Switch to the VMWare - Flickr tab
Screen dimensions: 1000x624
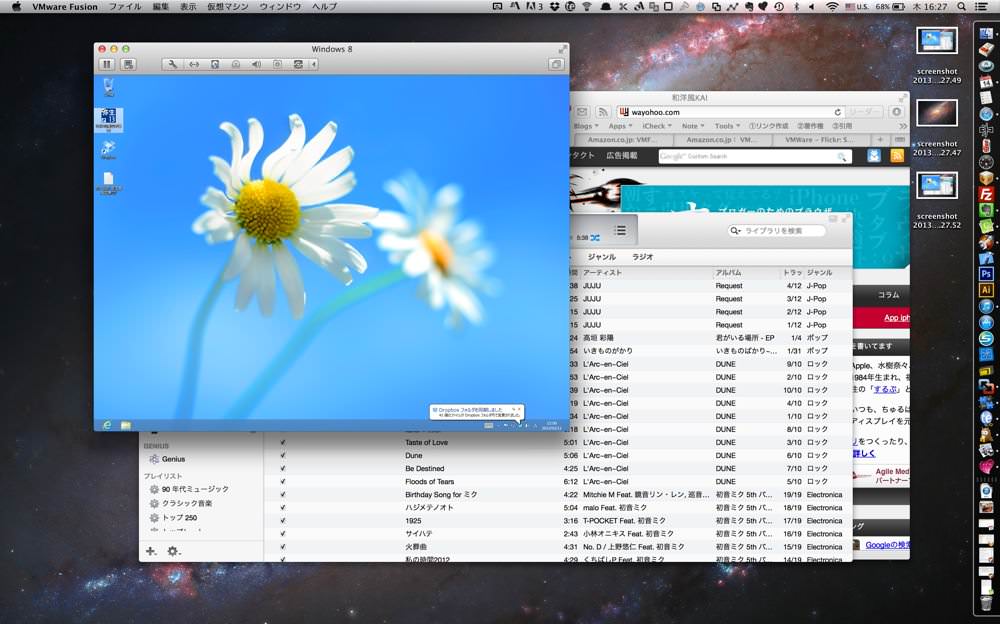click(x=821, y=140)
